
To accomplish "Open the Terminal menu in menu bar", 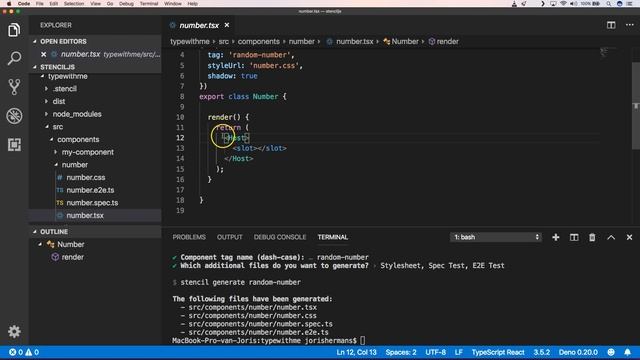I will (149, 3).
